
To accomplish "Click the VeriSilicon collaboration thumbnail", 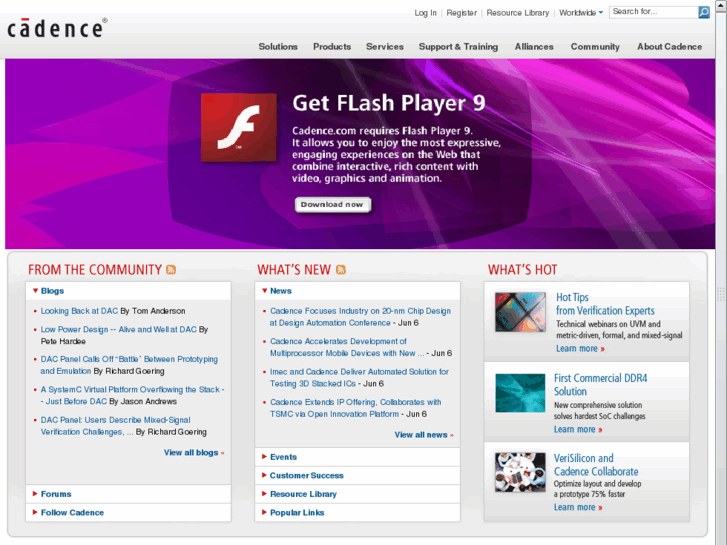I will [x=520, y=472].
